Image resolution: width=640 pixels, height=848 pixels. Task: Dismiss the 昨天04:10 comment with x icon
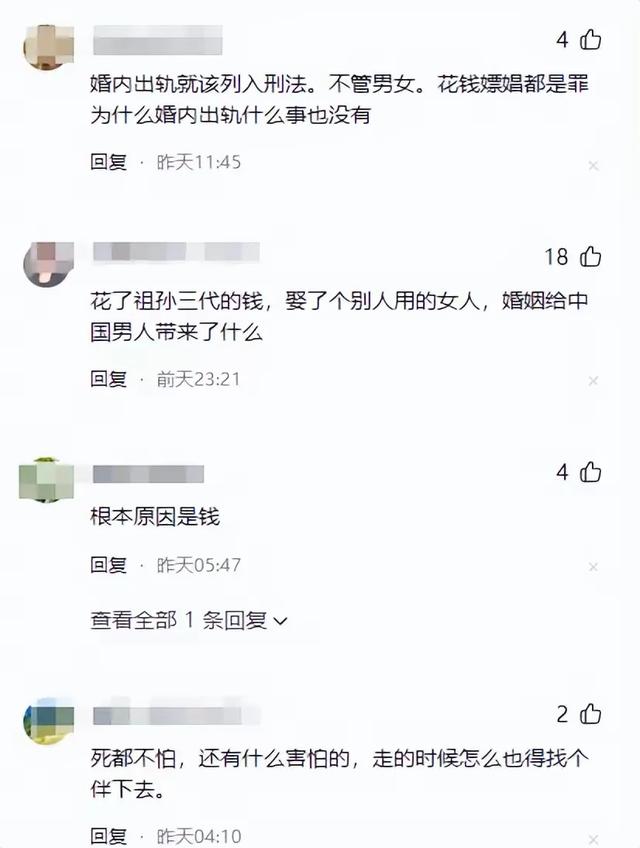593,840
